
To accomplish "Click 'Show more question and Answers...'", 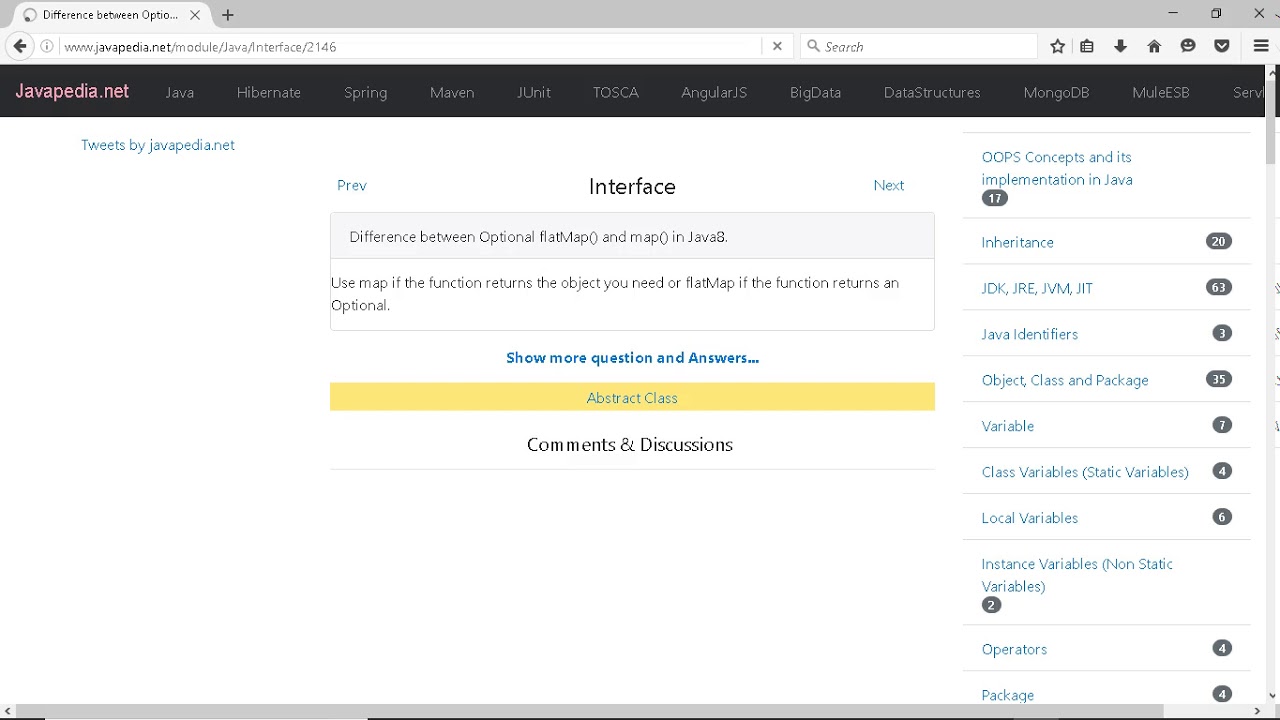I will 632,358.
